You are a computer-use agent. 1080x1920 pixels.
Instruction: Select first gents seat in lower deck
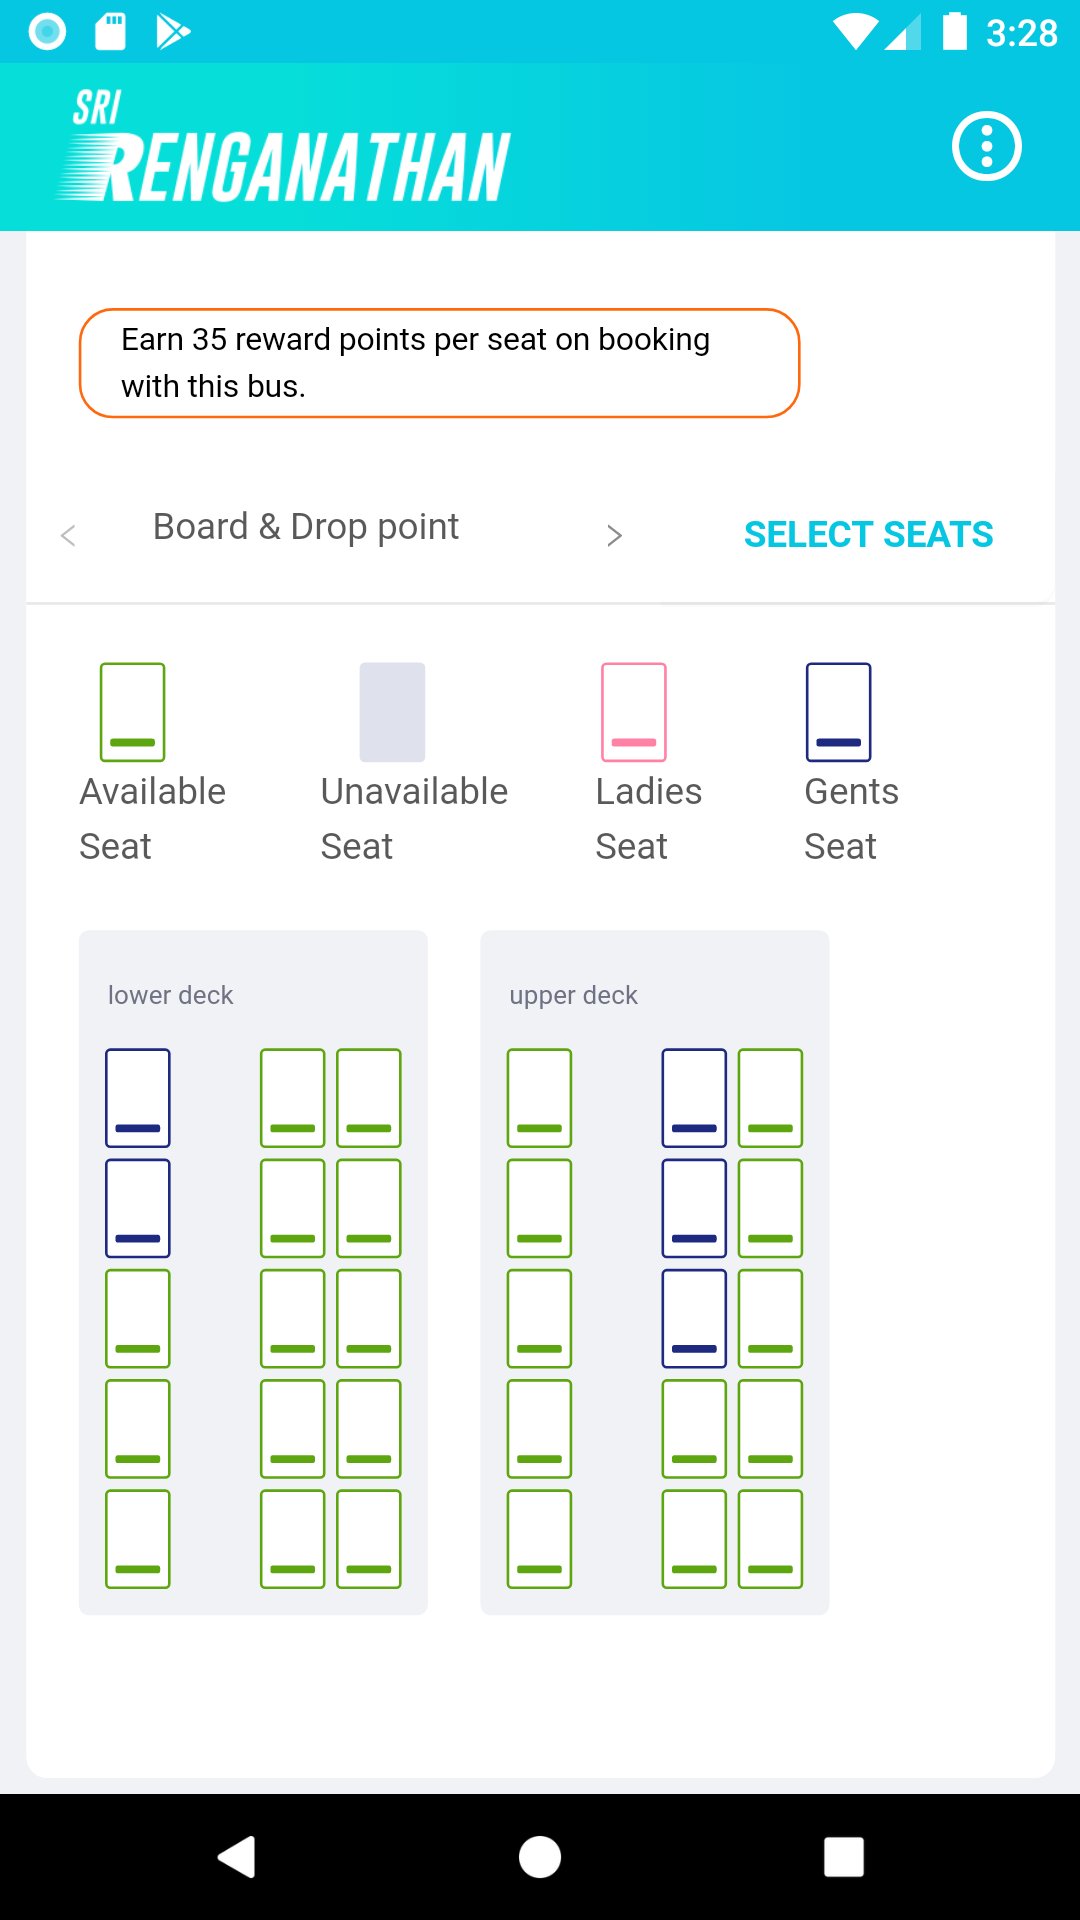[x=138, y=1097]
